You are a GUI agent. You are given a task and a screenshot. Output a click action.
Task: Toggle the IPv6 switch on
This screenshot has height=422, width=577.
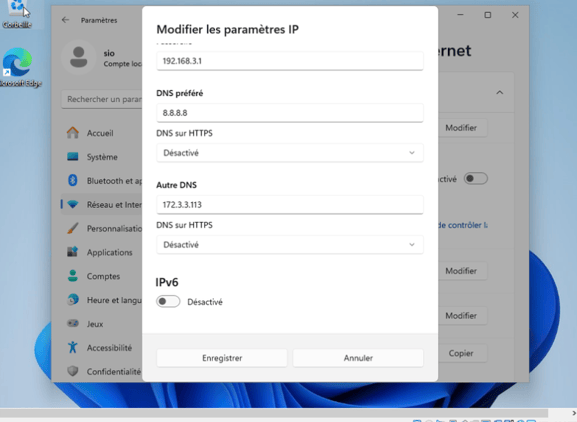168,301
